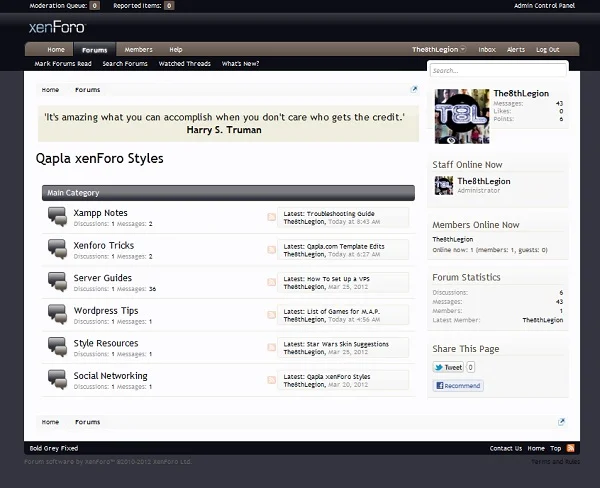The height and width of the screenshot is (488, 600).
Task: Open RSS feed icon for Xampp Notes
Action: point(271,217)
